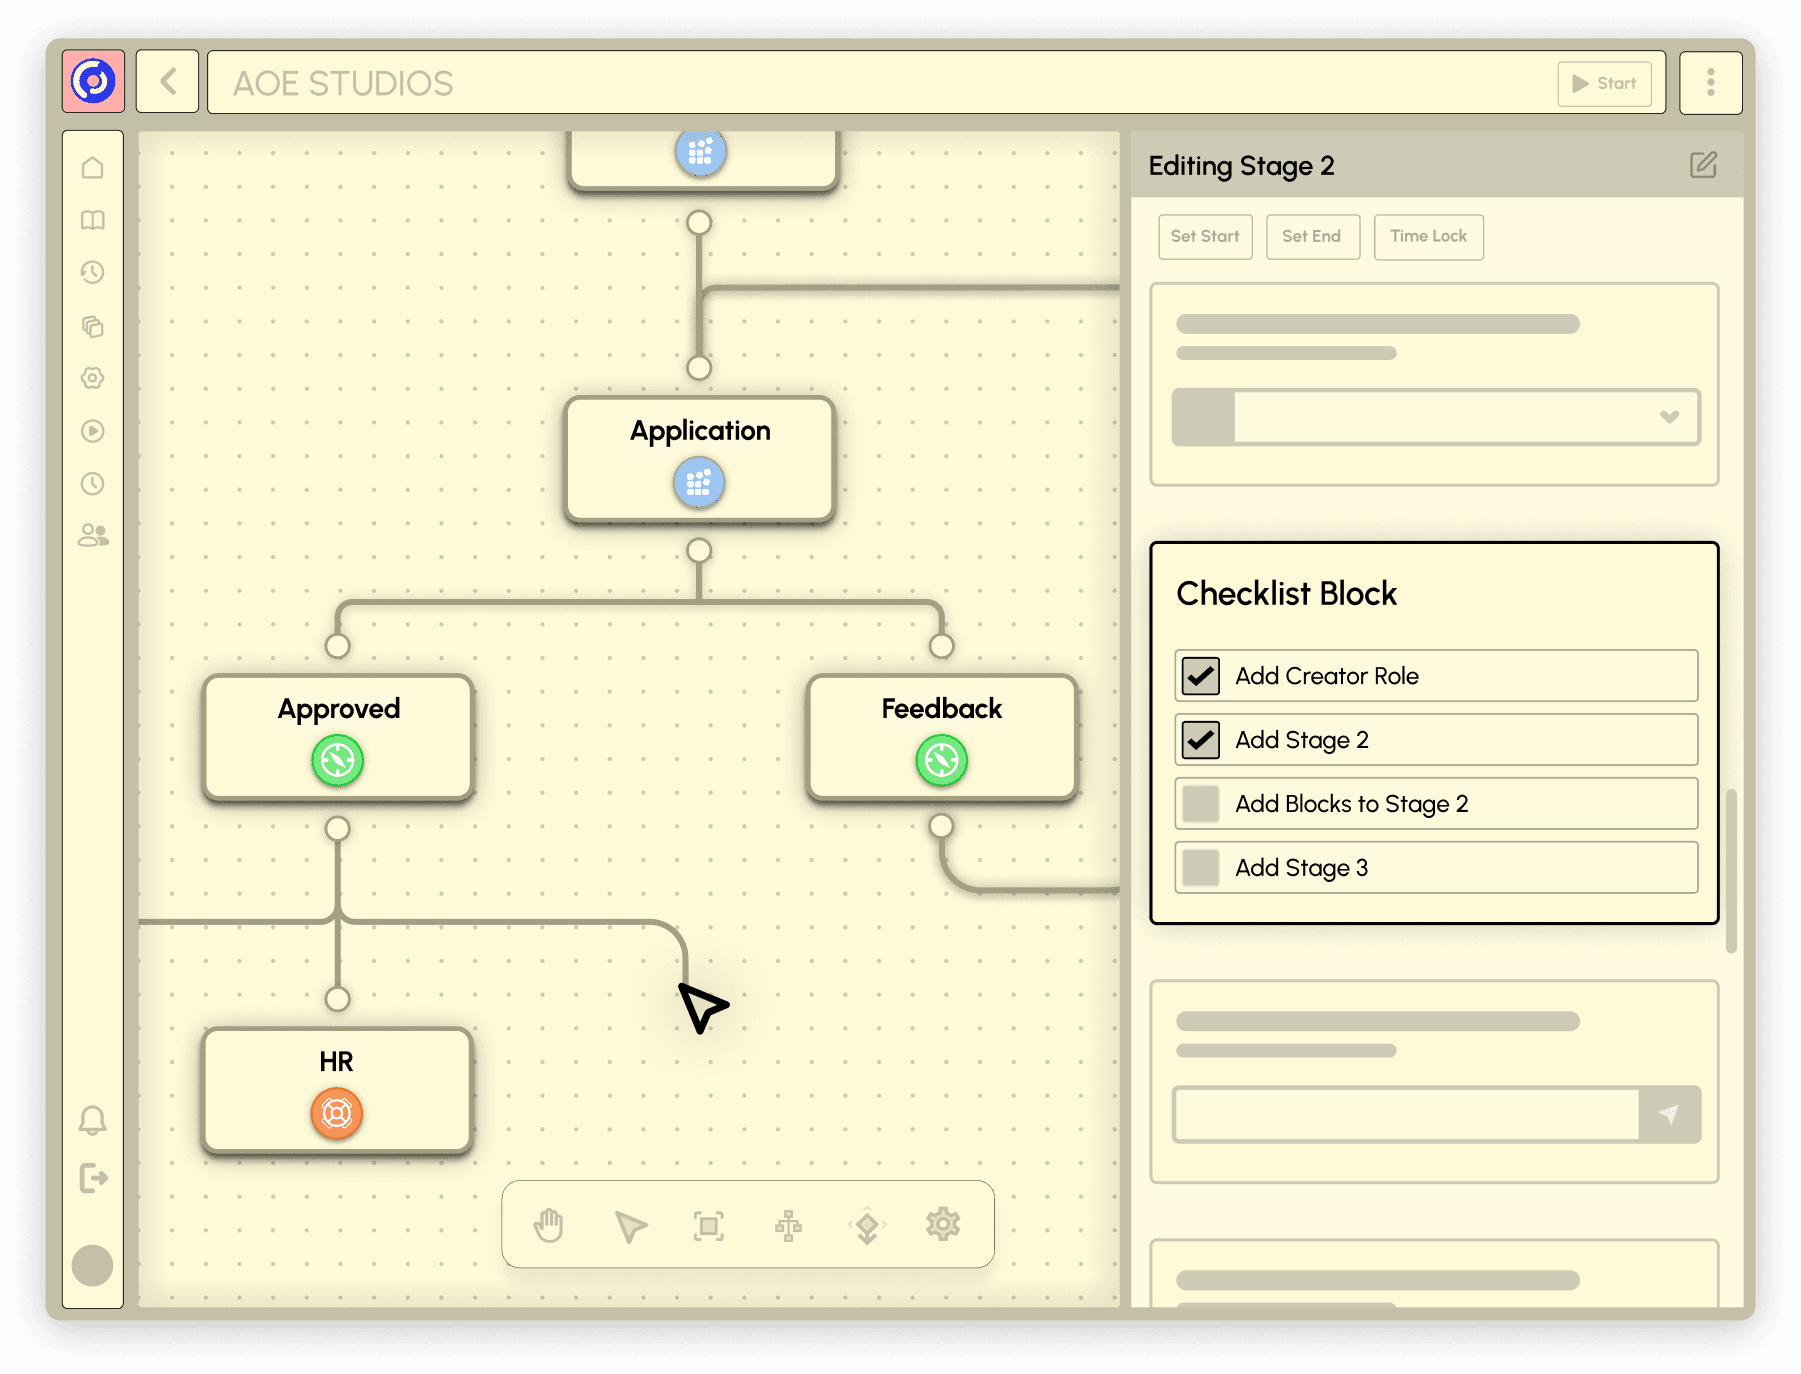Click the Set Start button
The width and height of the screenshot is (1801, 1374).
point(1205,237)
